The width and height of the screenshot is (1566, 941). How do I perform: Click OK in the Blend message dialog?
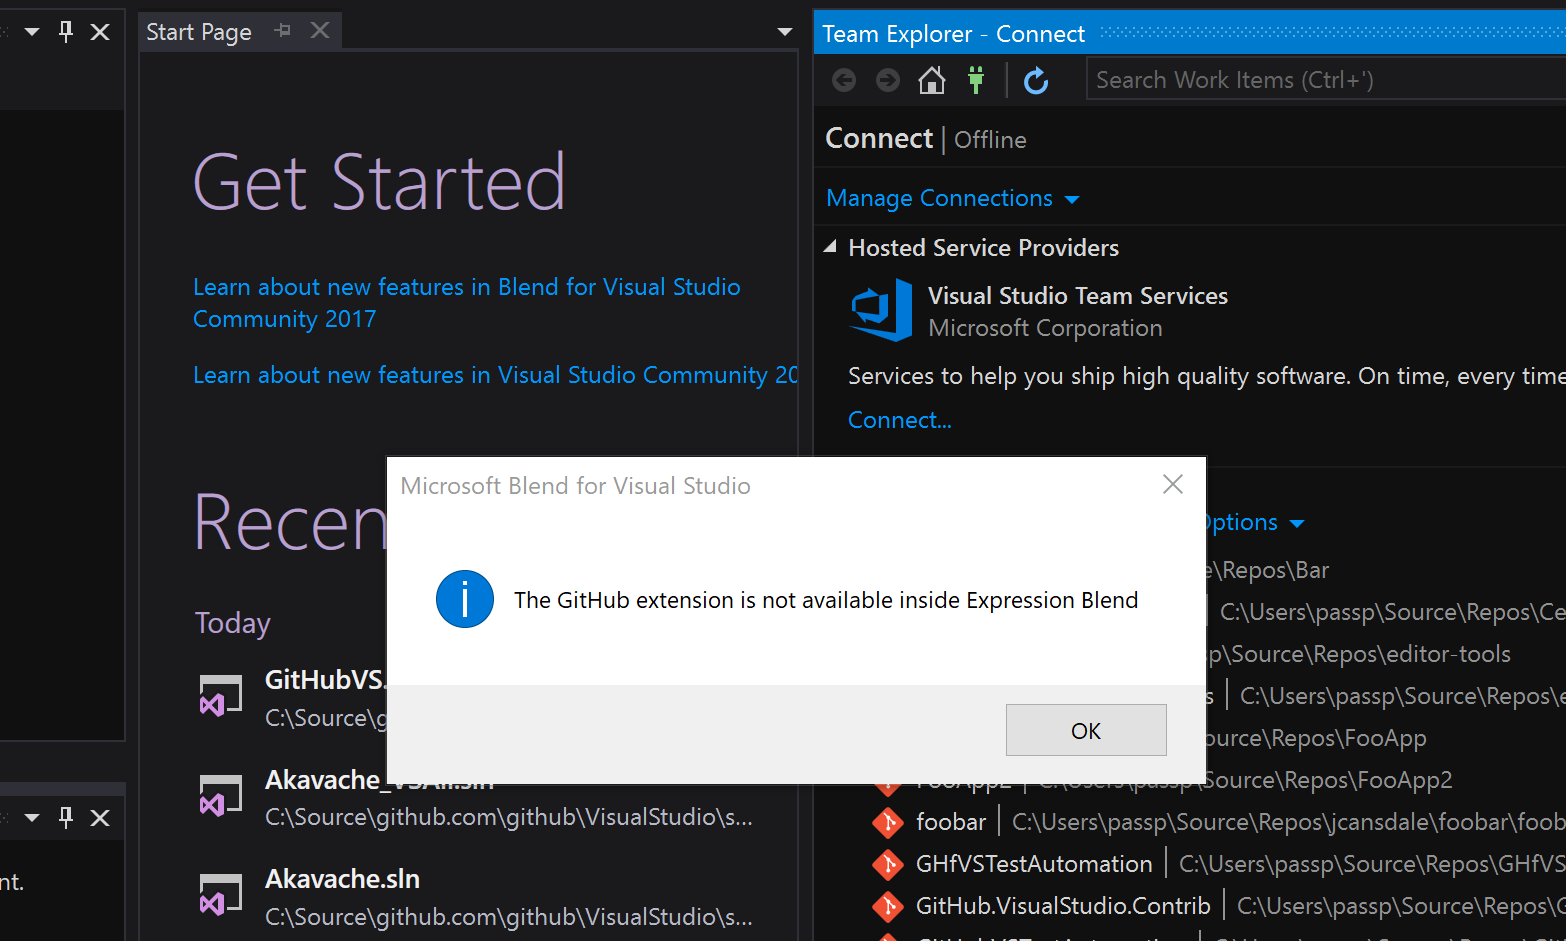click(1086, 730)
